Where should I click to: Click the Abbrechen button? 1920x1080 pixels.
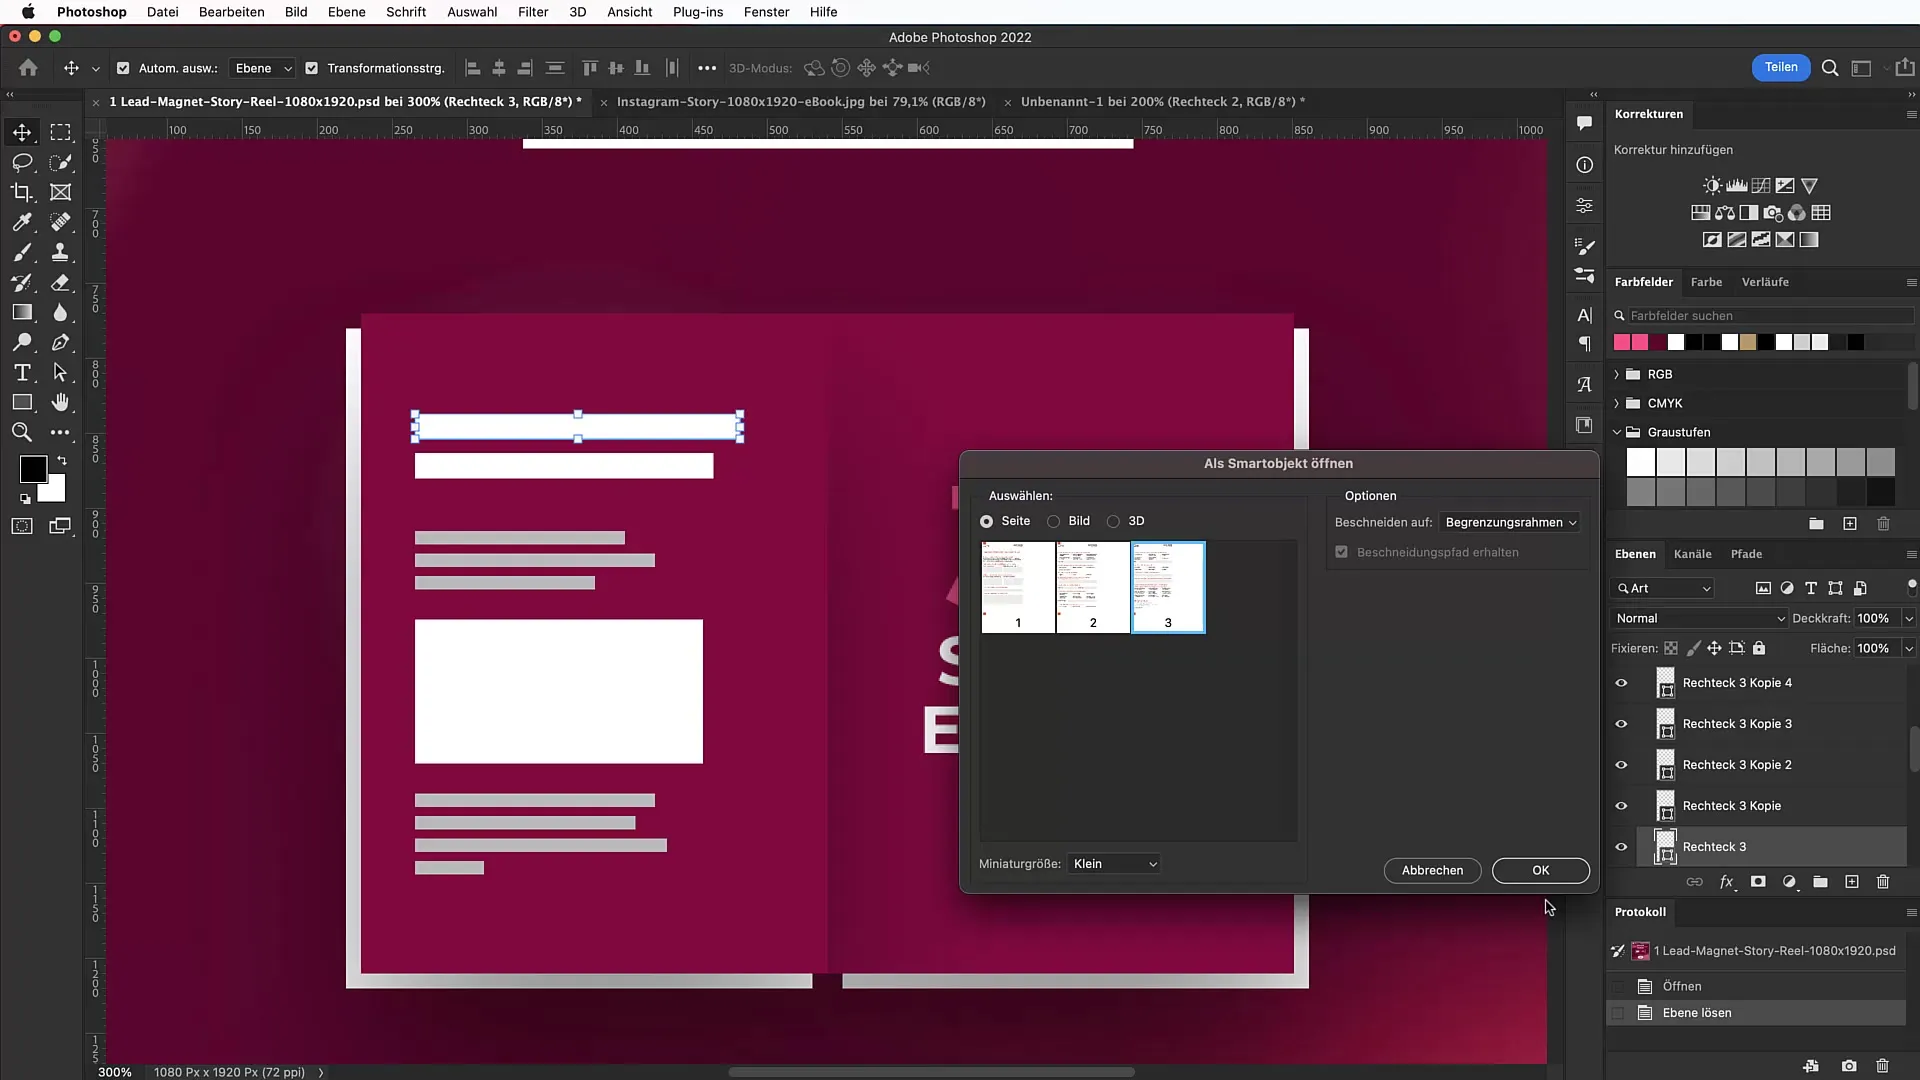pyautogui.click(x=1432, y=870)
